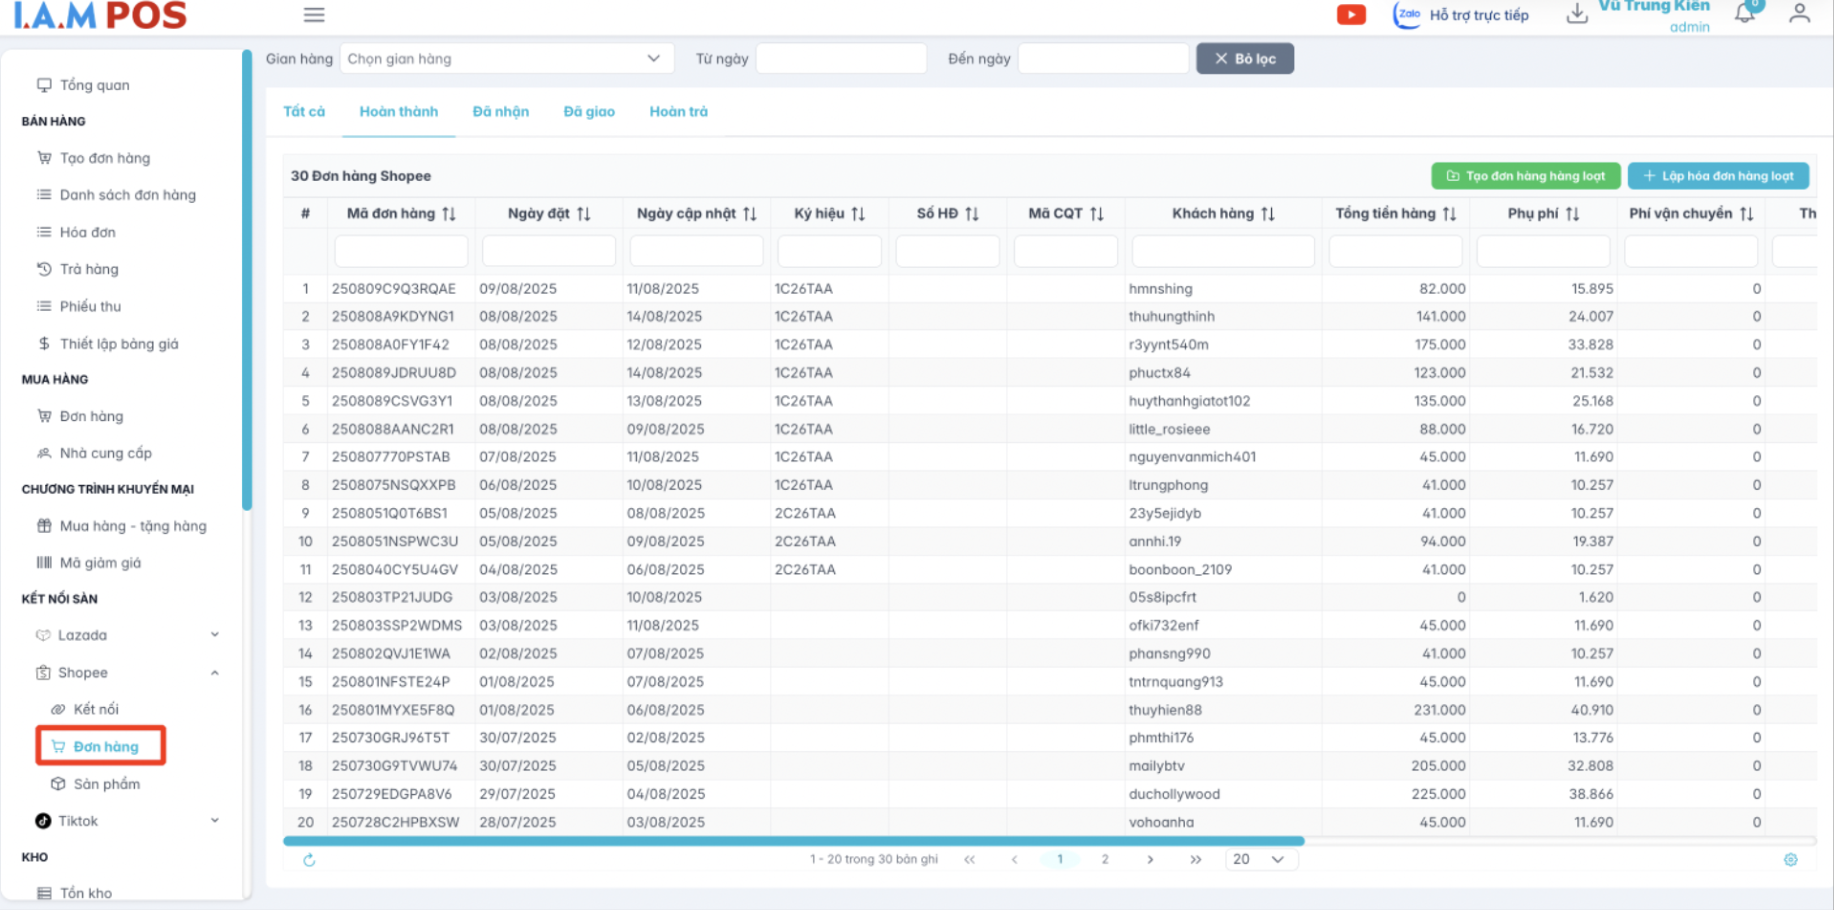This screenshot has height=910, width=1834.
Task: Click the user profile icon
Action: pos(1799,14)
